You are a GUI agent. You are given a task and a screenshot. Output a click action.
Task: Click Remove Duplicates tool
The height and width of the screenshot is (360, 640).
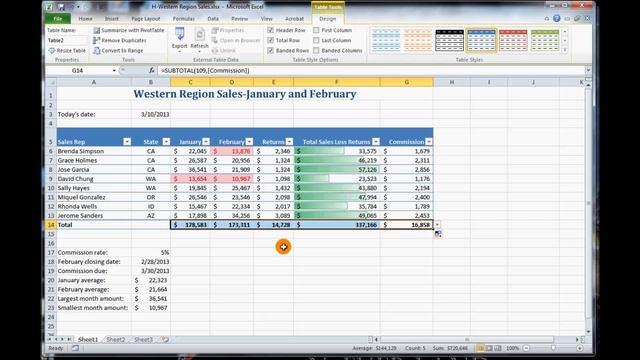(120, 40)
